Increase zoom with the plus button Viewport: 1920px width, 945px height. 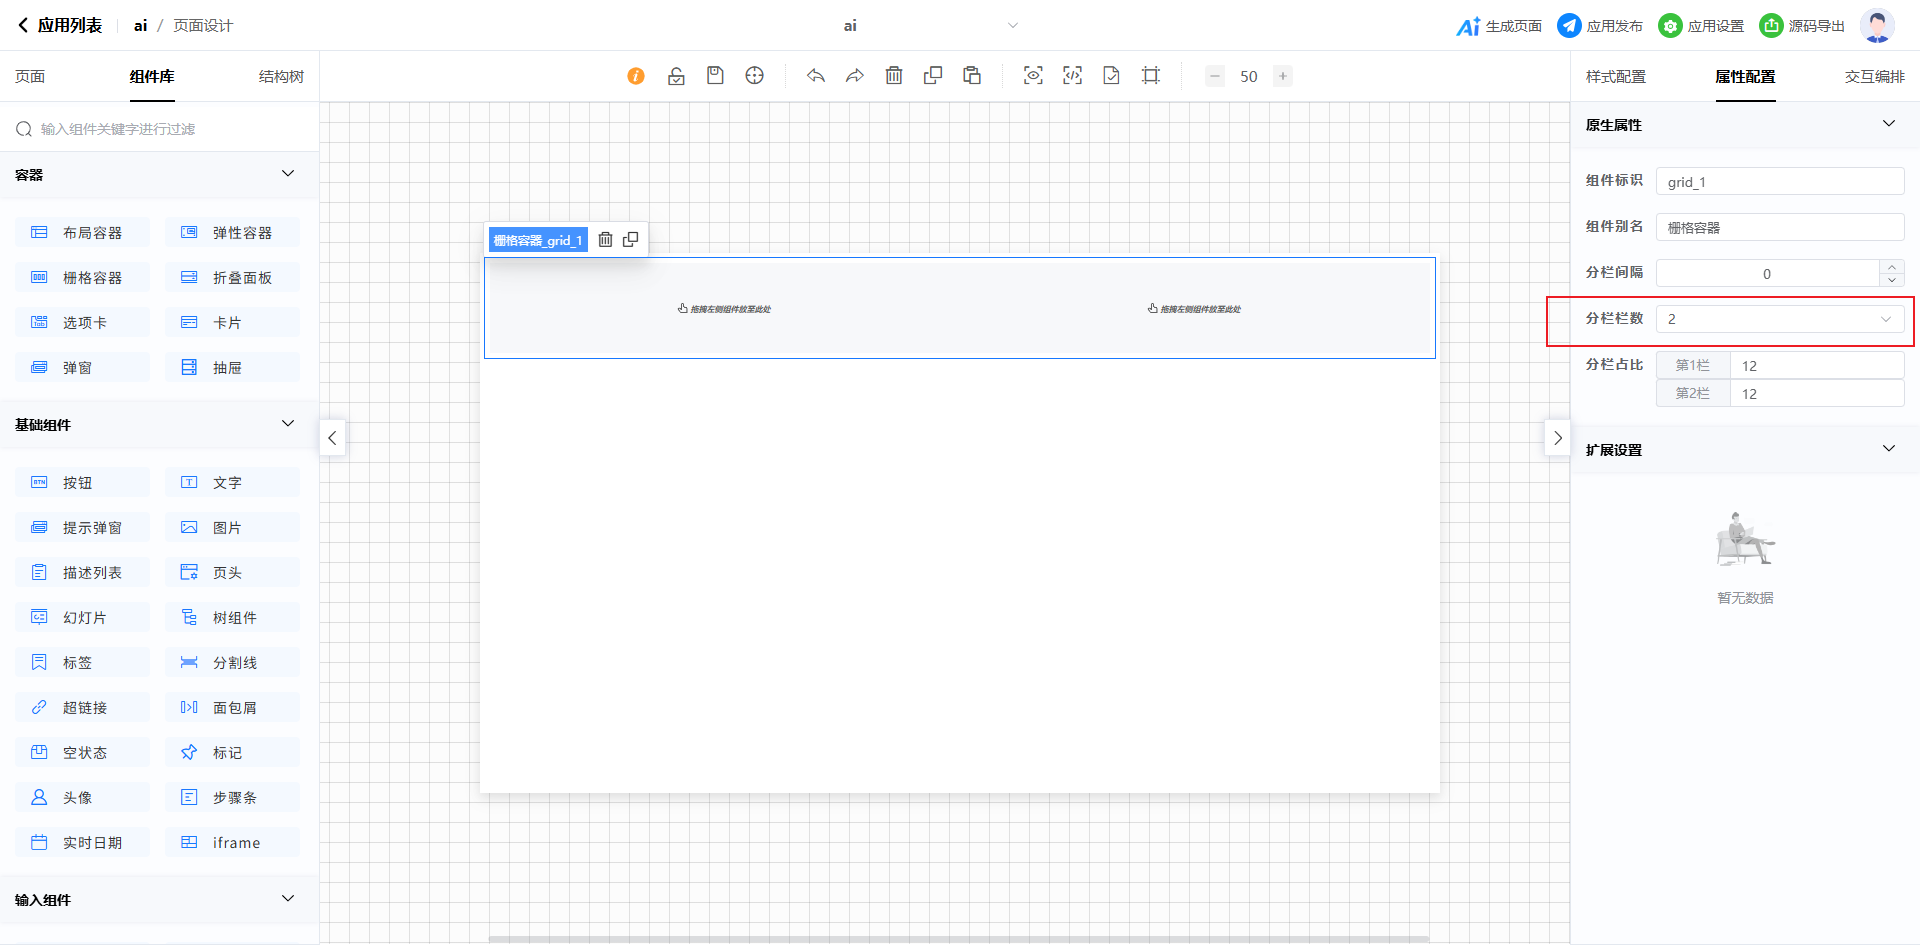pos(1283,76)
